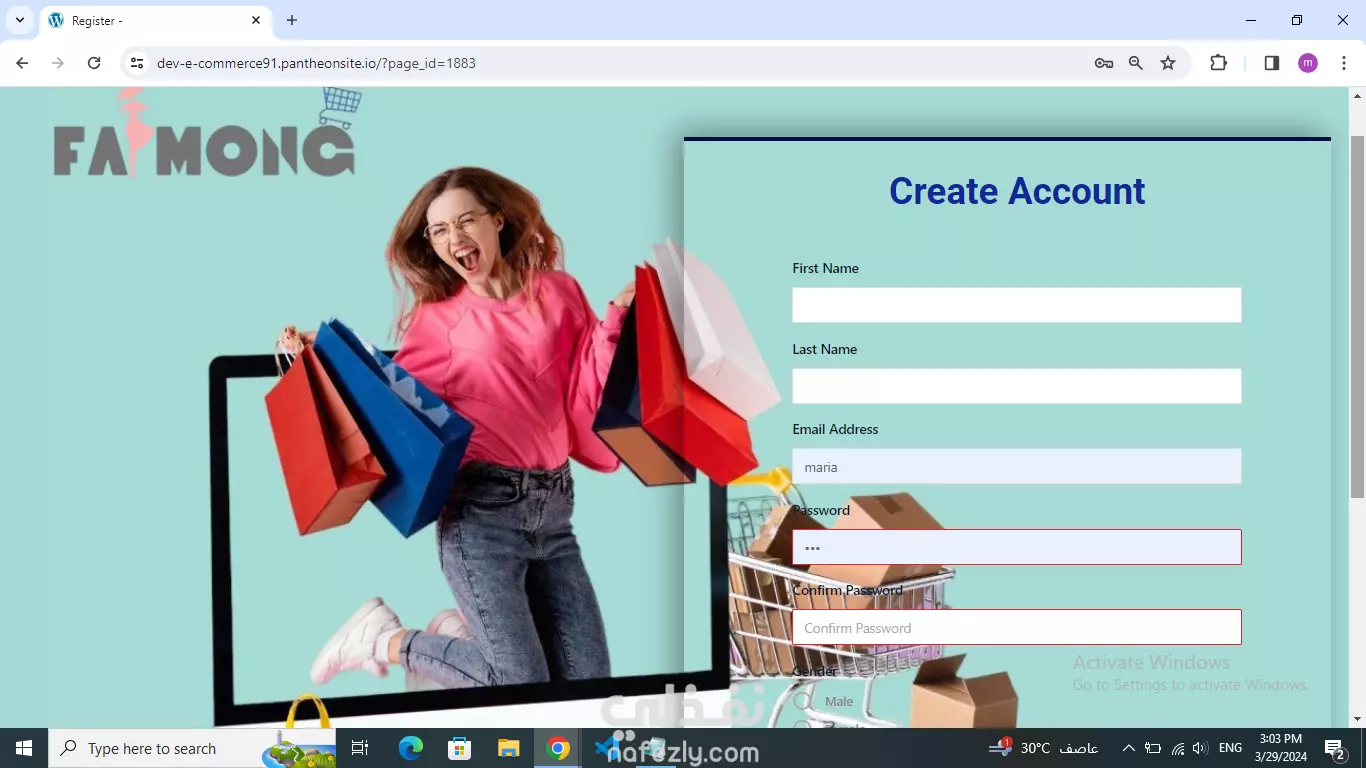Open Microsoft Store from the taskbar
The width and height of the screenshot is (1366, 768).
tap(459, 748)
